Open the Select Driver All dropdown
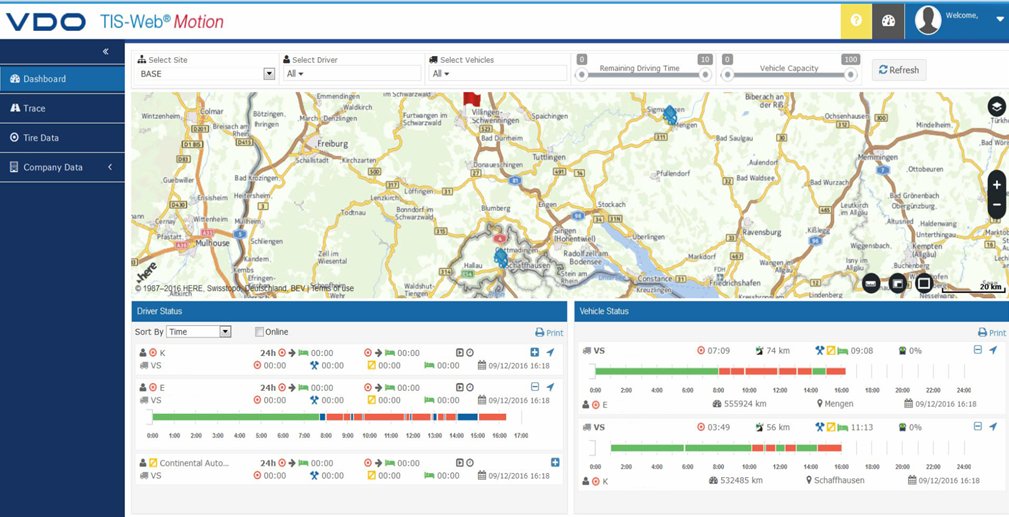 (295, 74)
